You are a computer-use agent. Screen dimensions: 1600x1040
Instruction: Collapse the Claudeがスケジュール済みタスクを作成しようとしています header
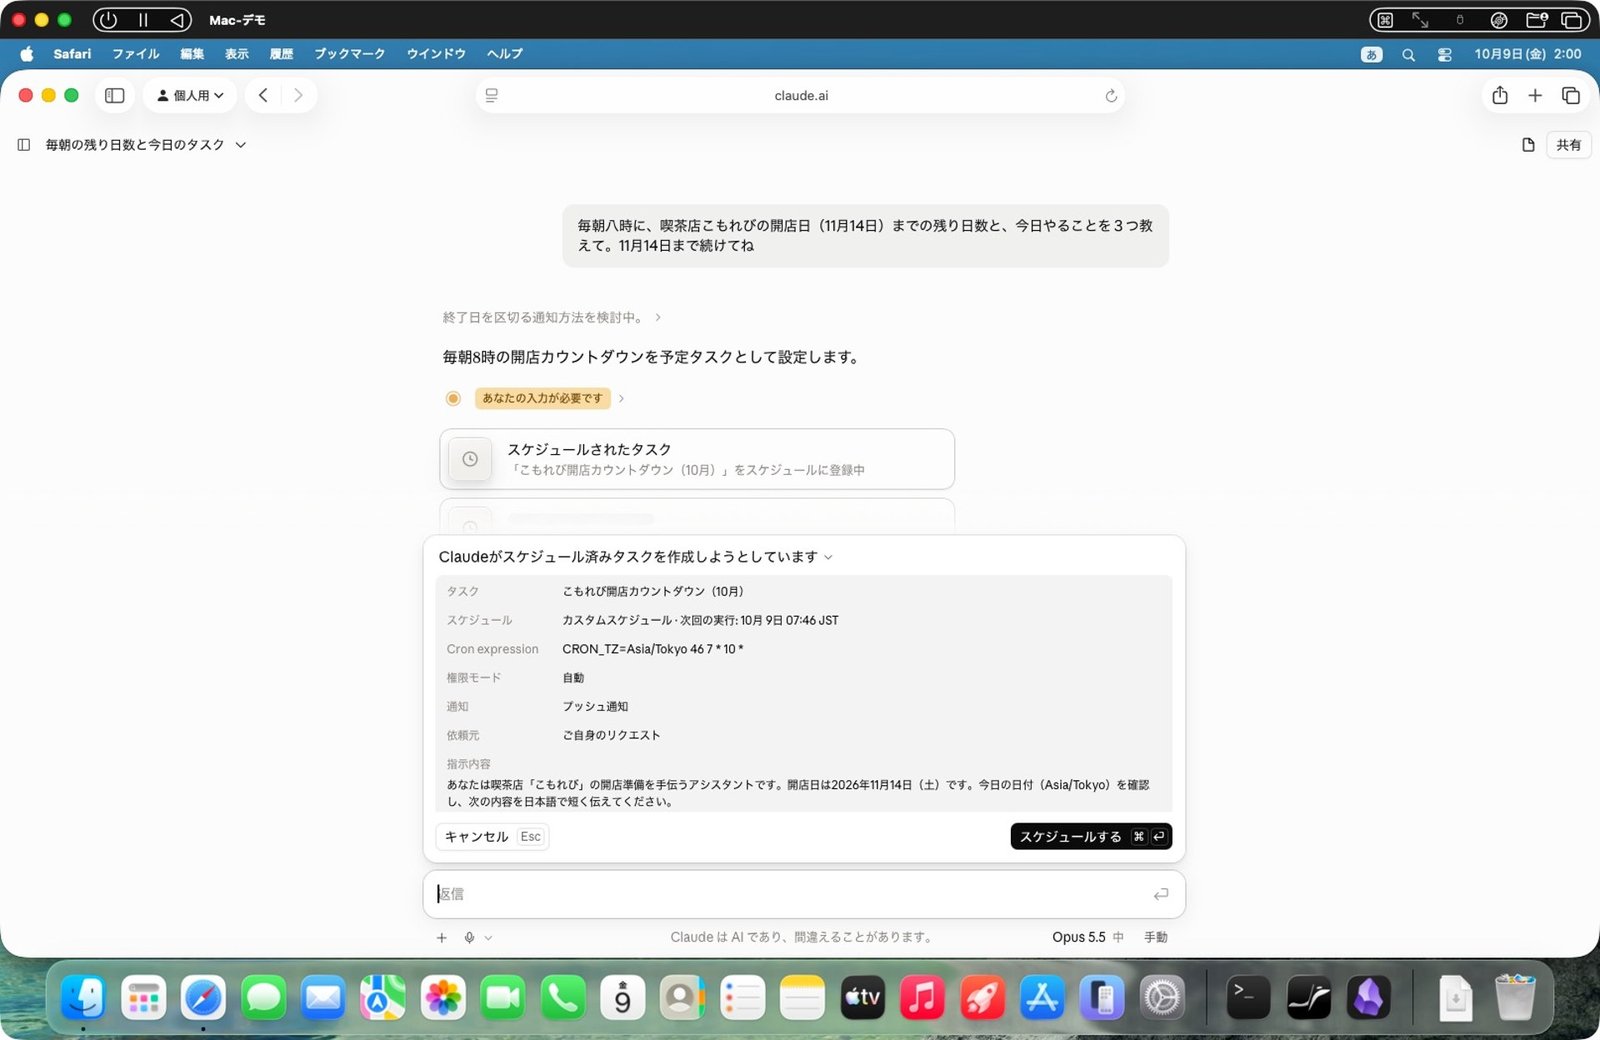(x=636, y=557)
